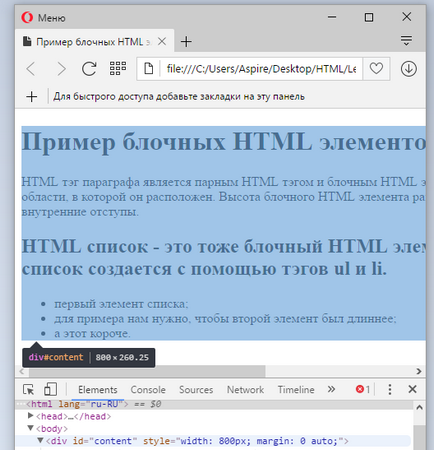
Task: Click list item первый элемент списка
Action: [x=121, y=304]
